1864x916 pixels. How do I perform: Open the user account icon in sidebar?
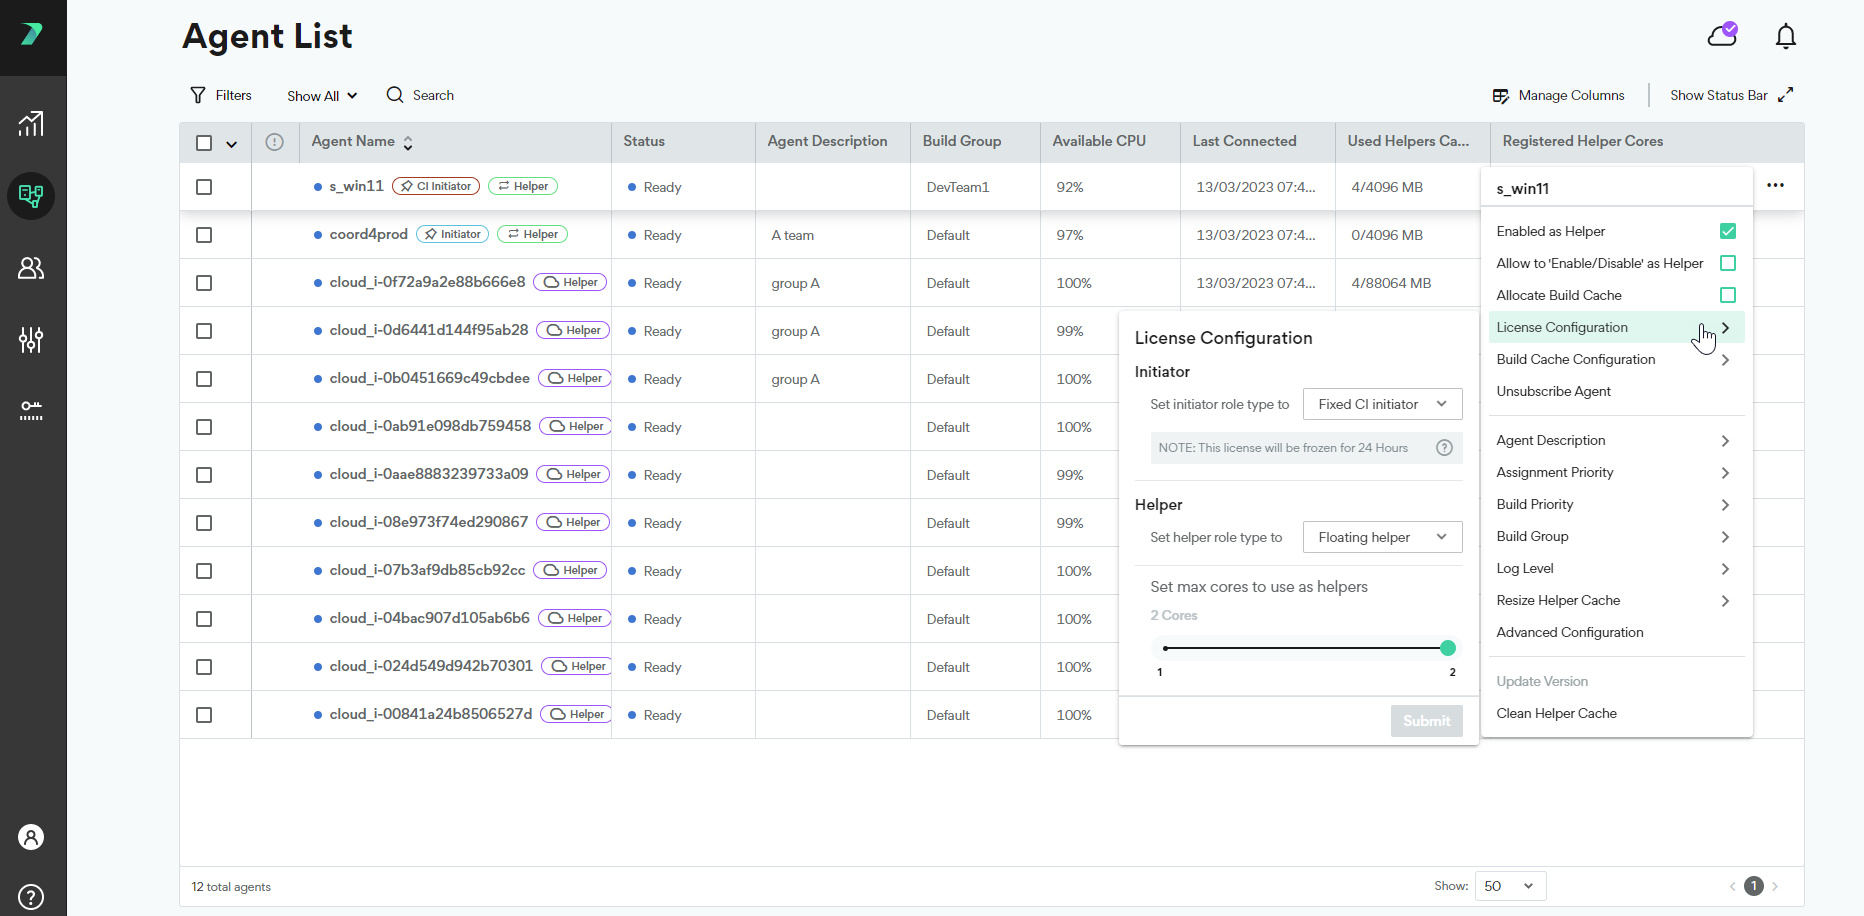tap(31, 837)
